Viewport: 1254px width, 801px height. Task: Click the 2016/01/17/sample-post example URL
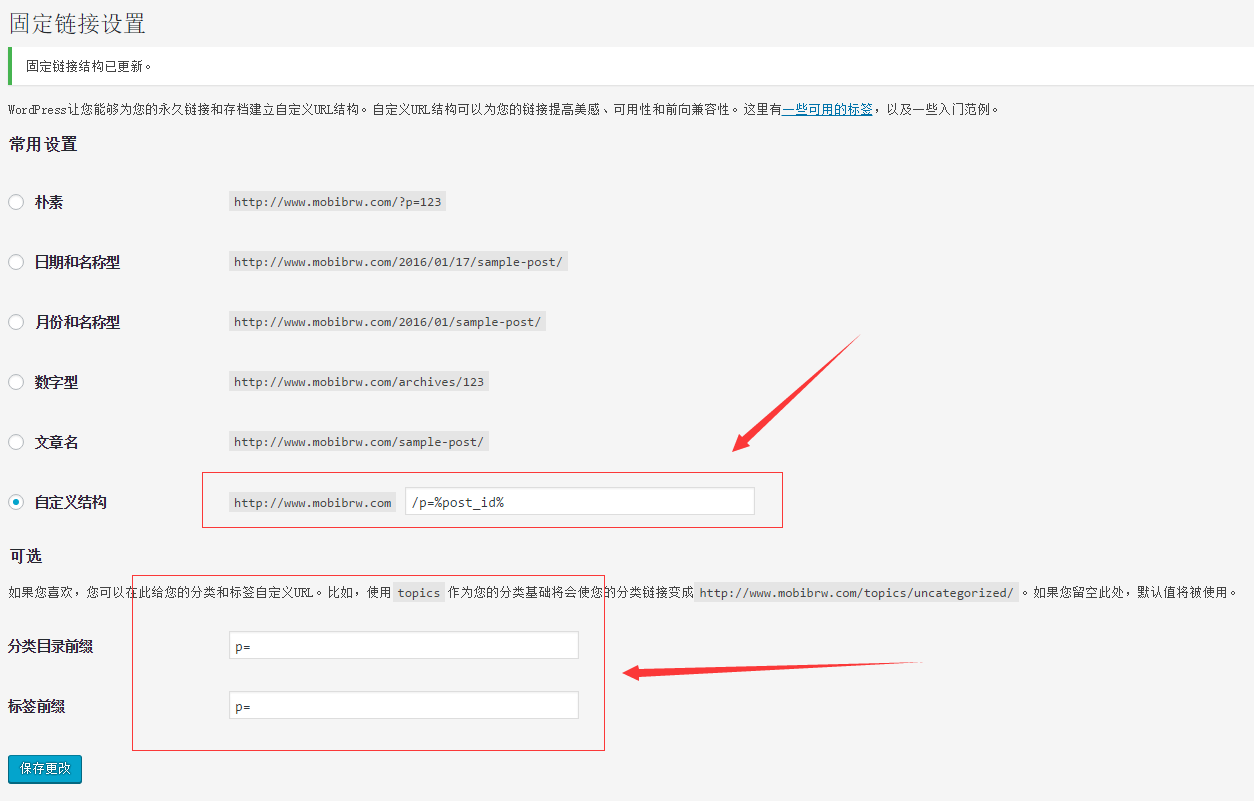(x=398, y=262)
